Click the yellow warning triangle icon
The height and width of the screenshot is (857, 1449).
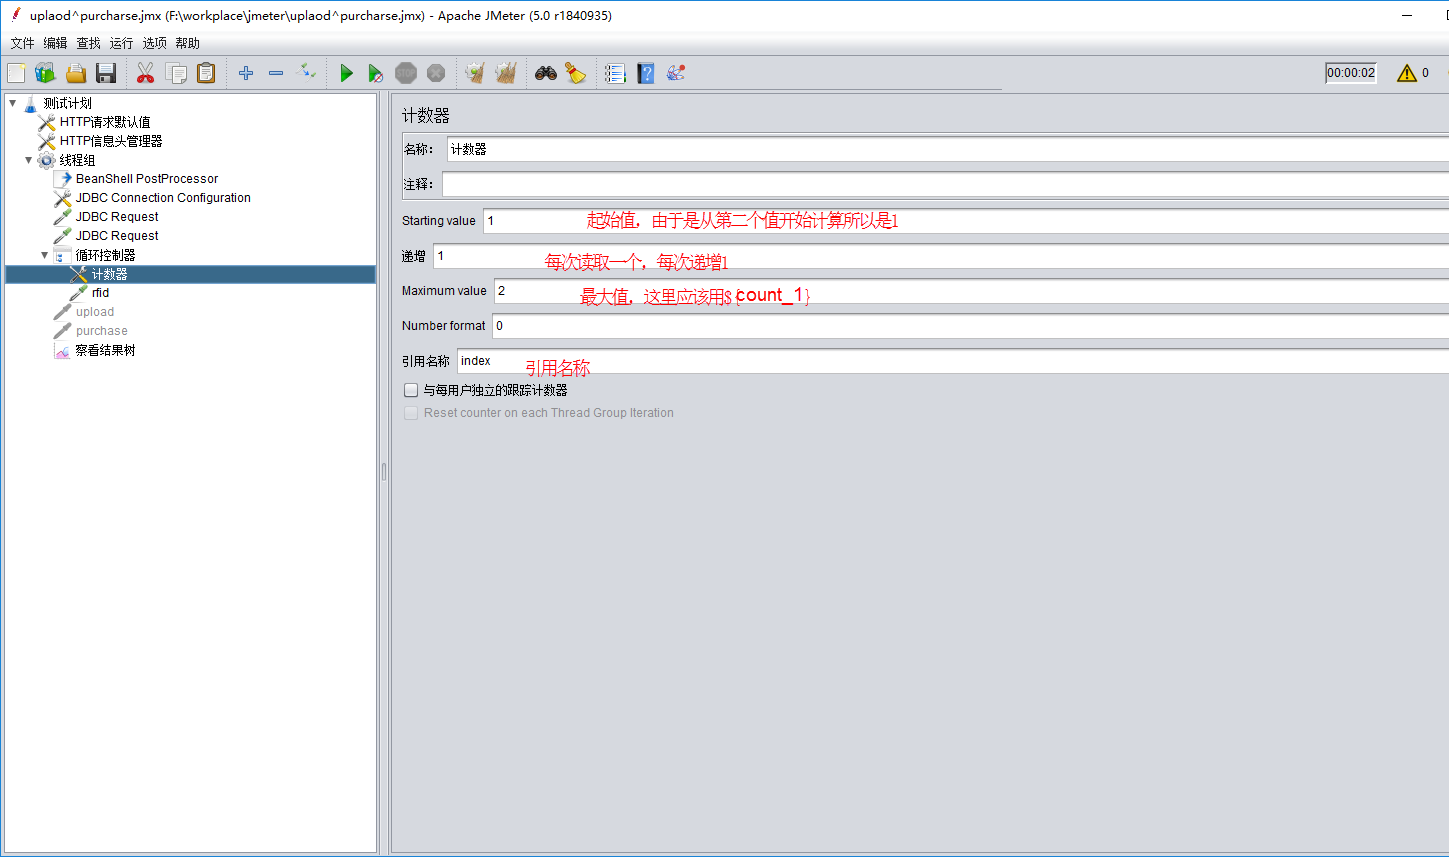coord(1407,73)
